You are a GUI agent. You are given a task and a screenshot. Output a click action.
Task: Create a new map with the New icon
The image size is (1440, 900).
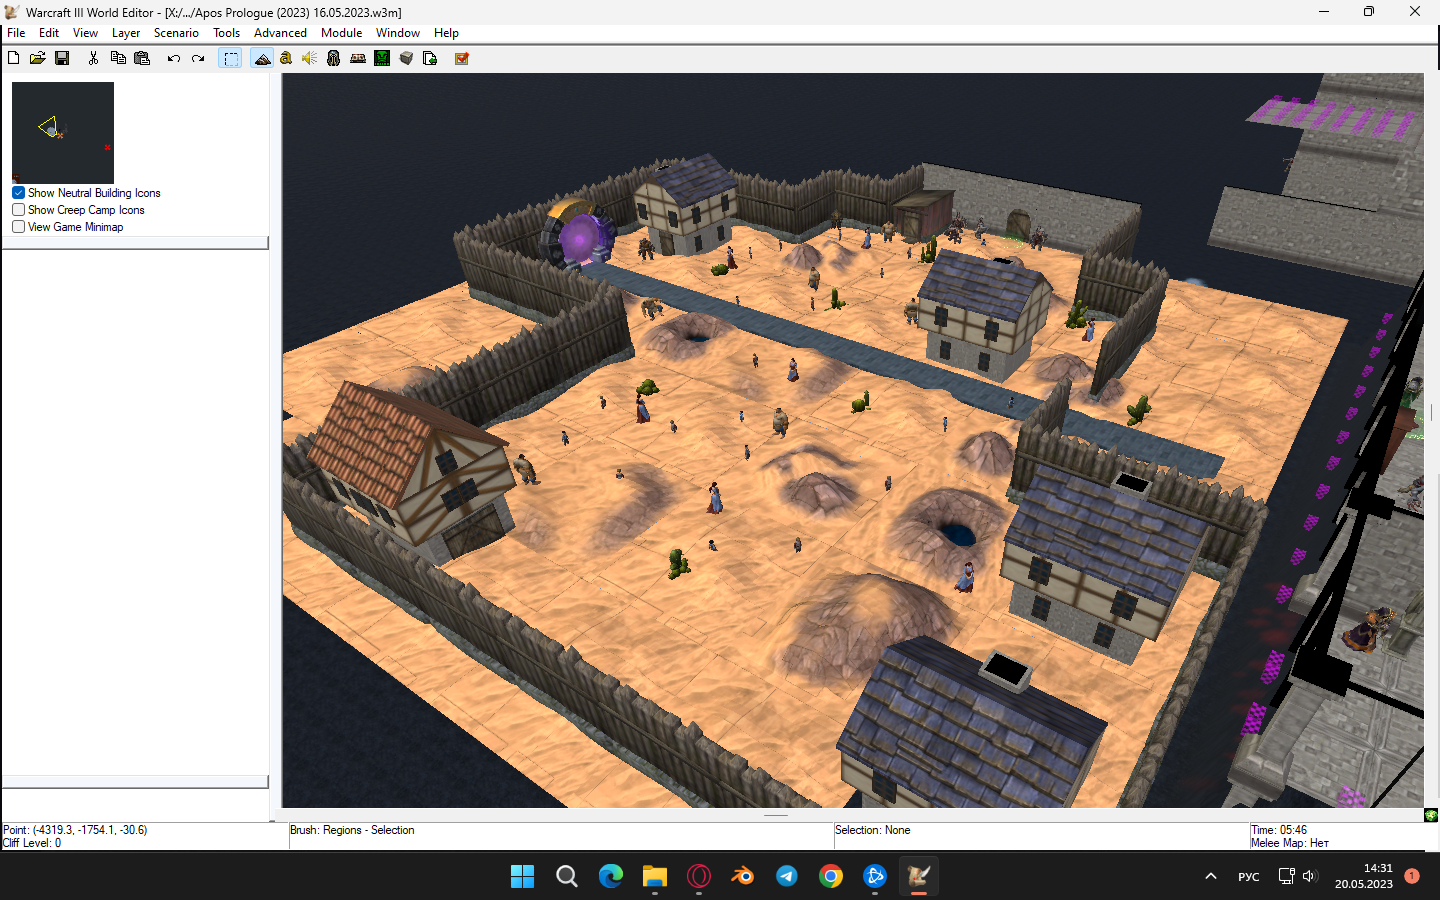[x=14, y=58]
